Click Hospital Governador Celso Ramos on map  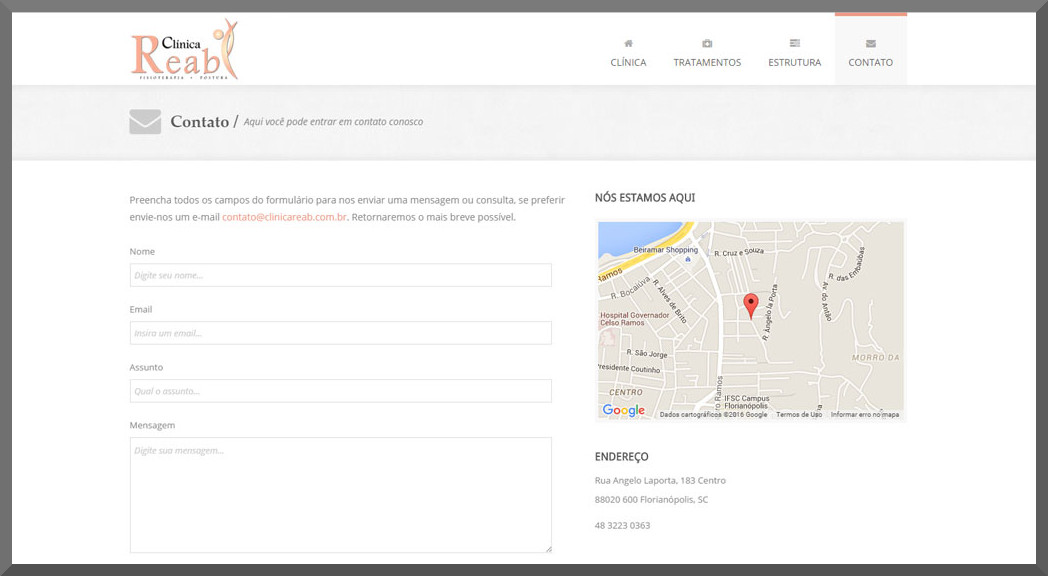point(634,319)
